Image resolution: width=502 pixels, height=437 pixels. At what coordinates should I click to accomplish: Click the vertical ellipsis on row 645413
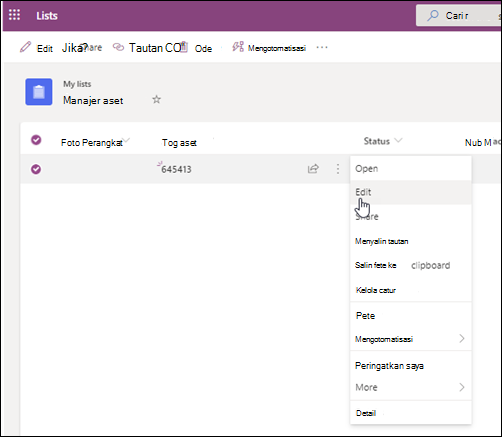[338, 169]
